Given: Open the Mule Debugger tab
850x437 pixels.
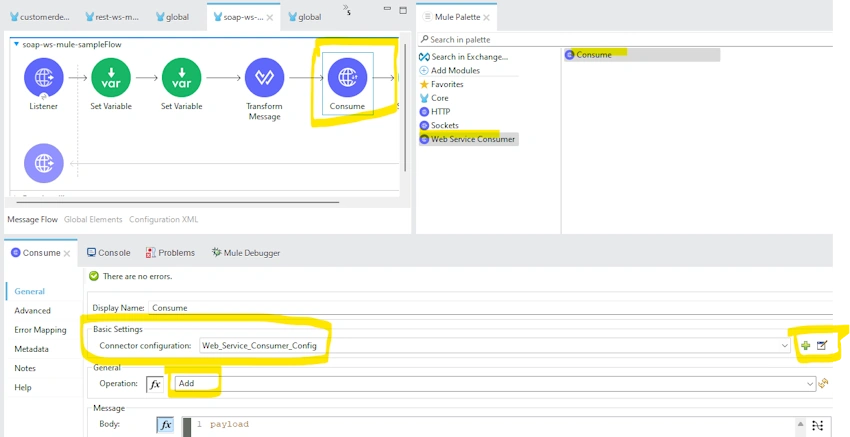Looking at the screenshot, I should click(246, 253).
